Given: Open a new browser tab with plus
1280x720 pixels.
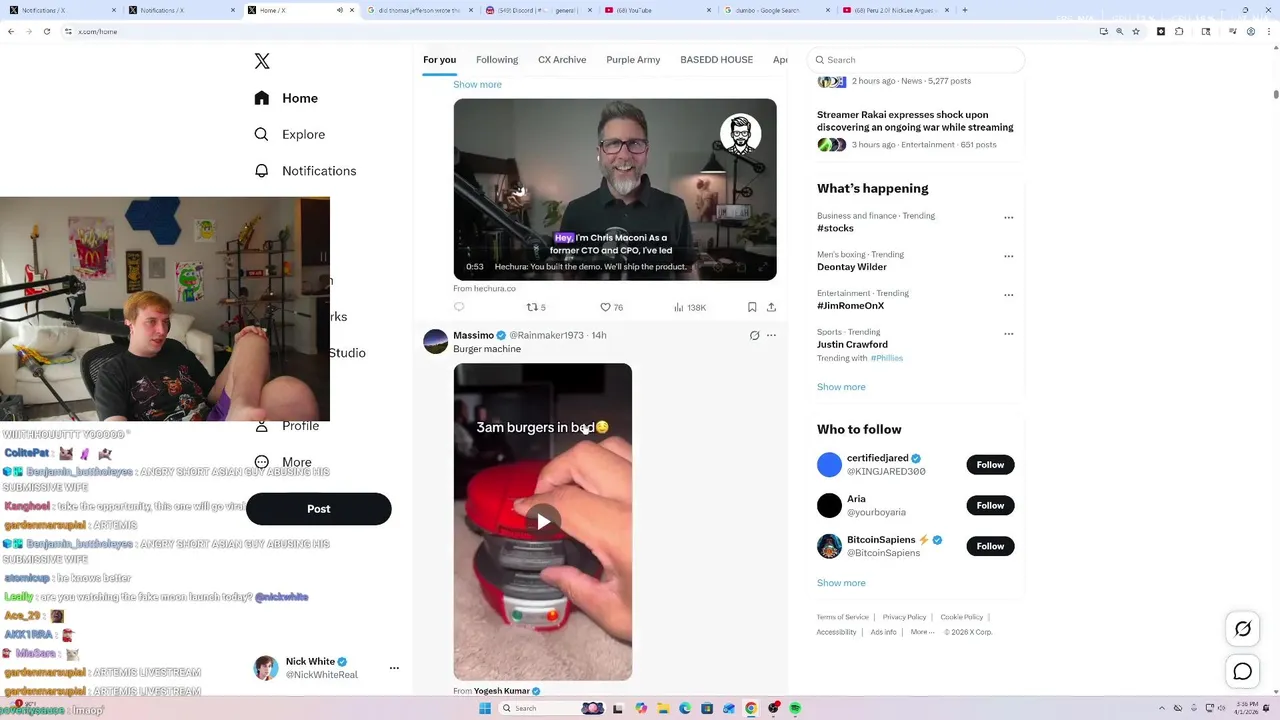Looking at the screenshot, I should [964, 10].
